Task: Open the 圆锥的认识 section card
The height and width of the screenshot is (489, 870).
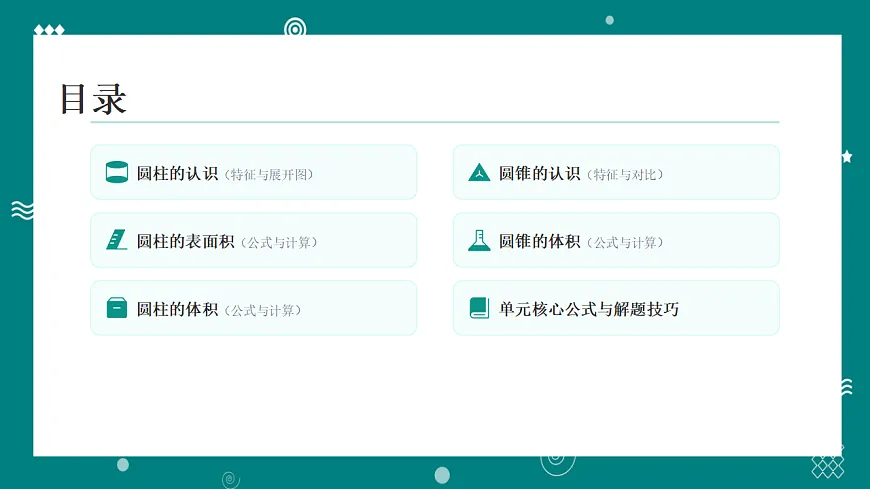Action: 616,172
